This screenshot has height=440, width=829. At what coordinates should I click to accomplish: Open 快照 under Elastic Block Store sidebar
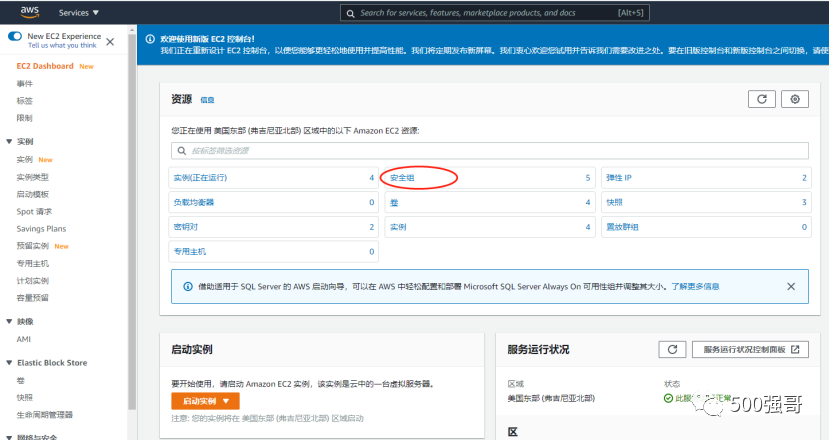[24, 397]
